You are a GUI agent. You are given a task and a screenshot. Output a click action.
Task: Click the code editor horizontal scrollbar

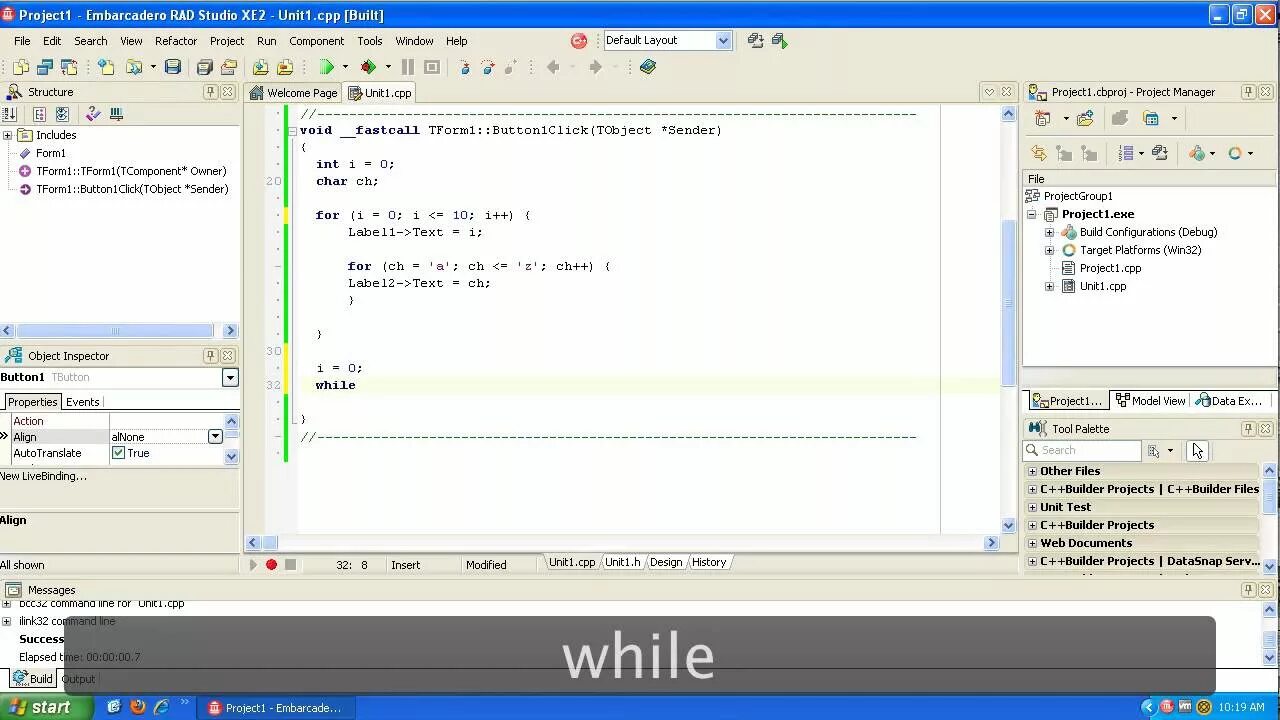pyautogui.click(x=622, y=542)
